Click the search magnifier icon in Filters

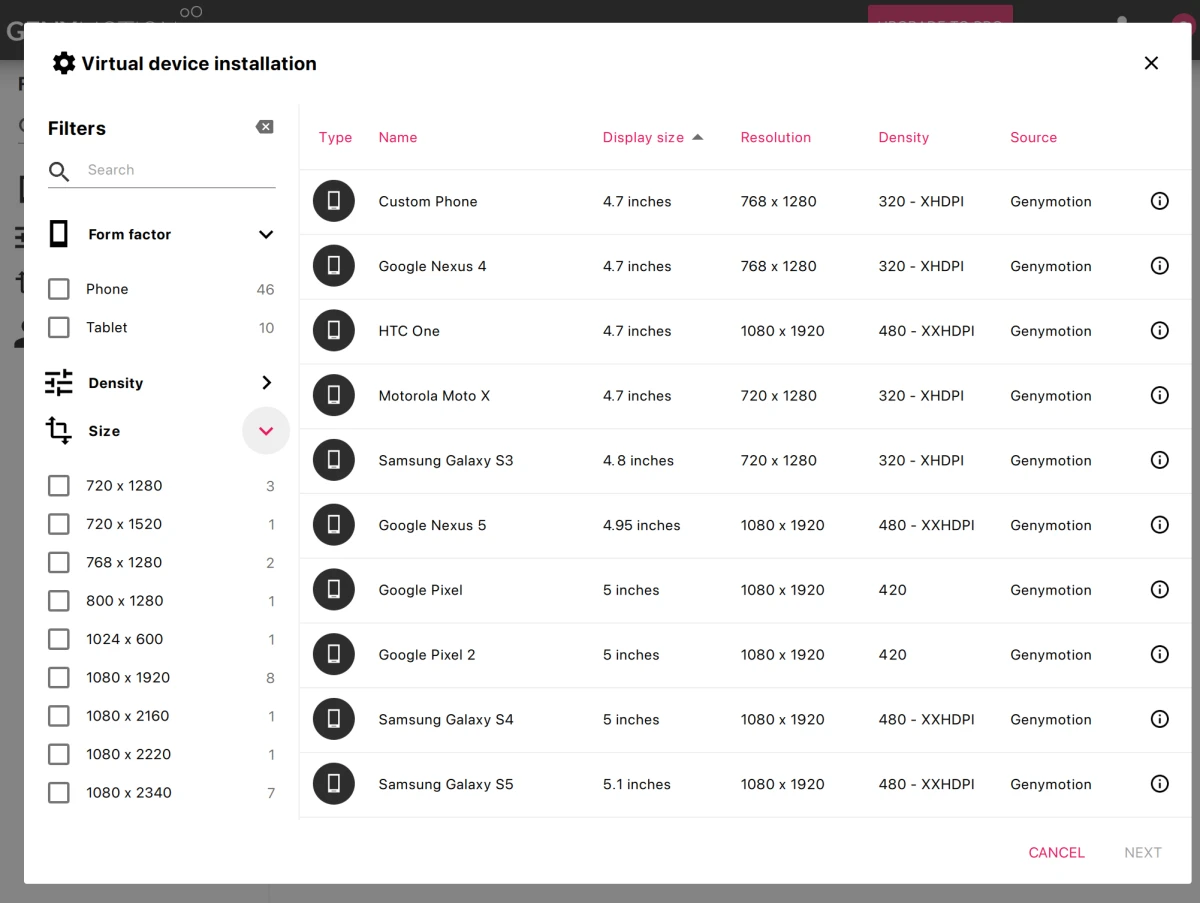59,171
